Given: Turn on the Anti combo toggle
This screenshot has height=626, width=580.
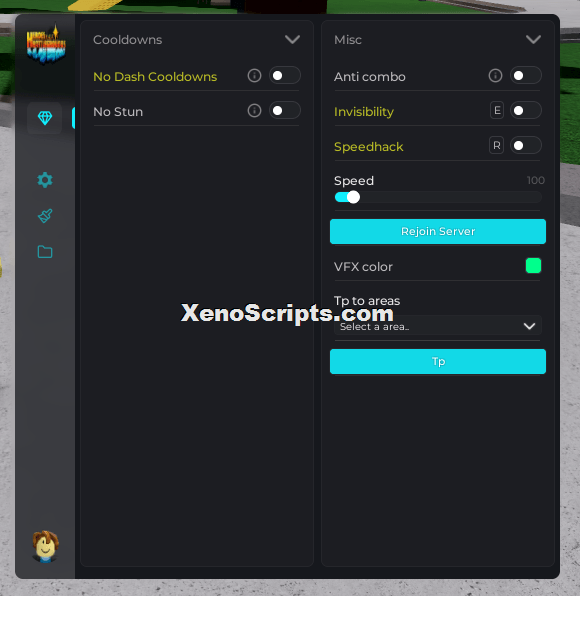Looking at the screenshot, I should pyautogui.click(x=526, y=75).
